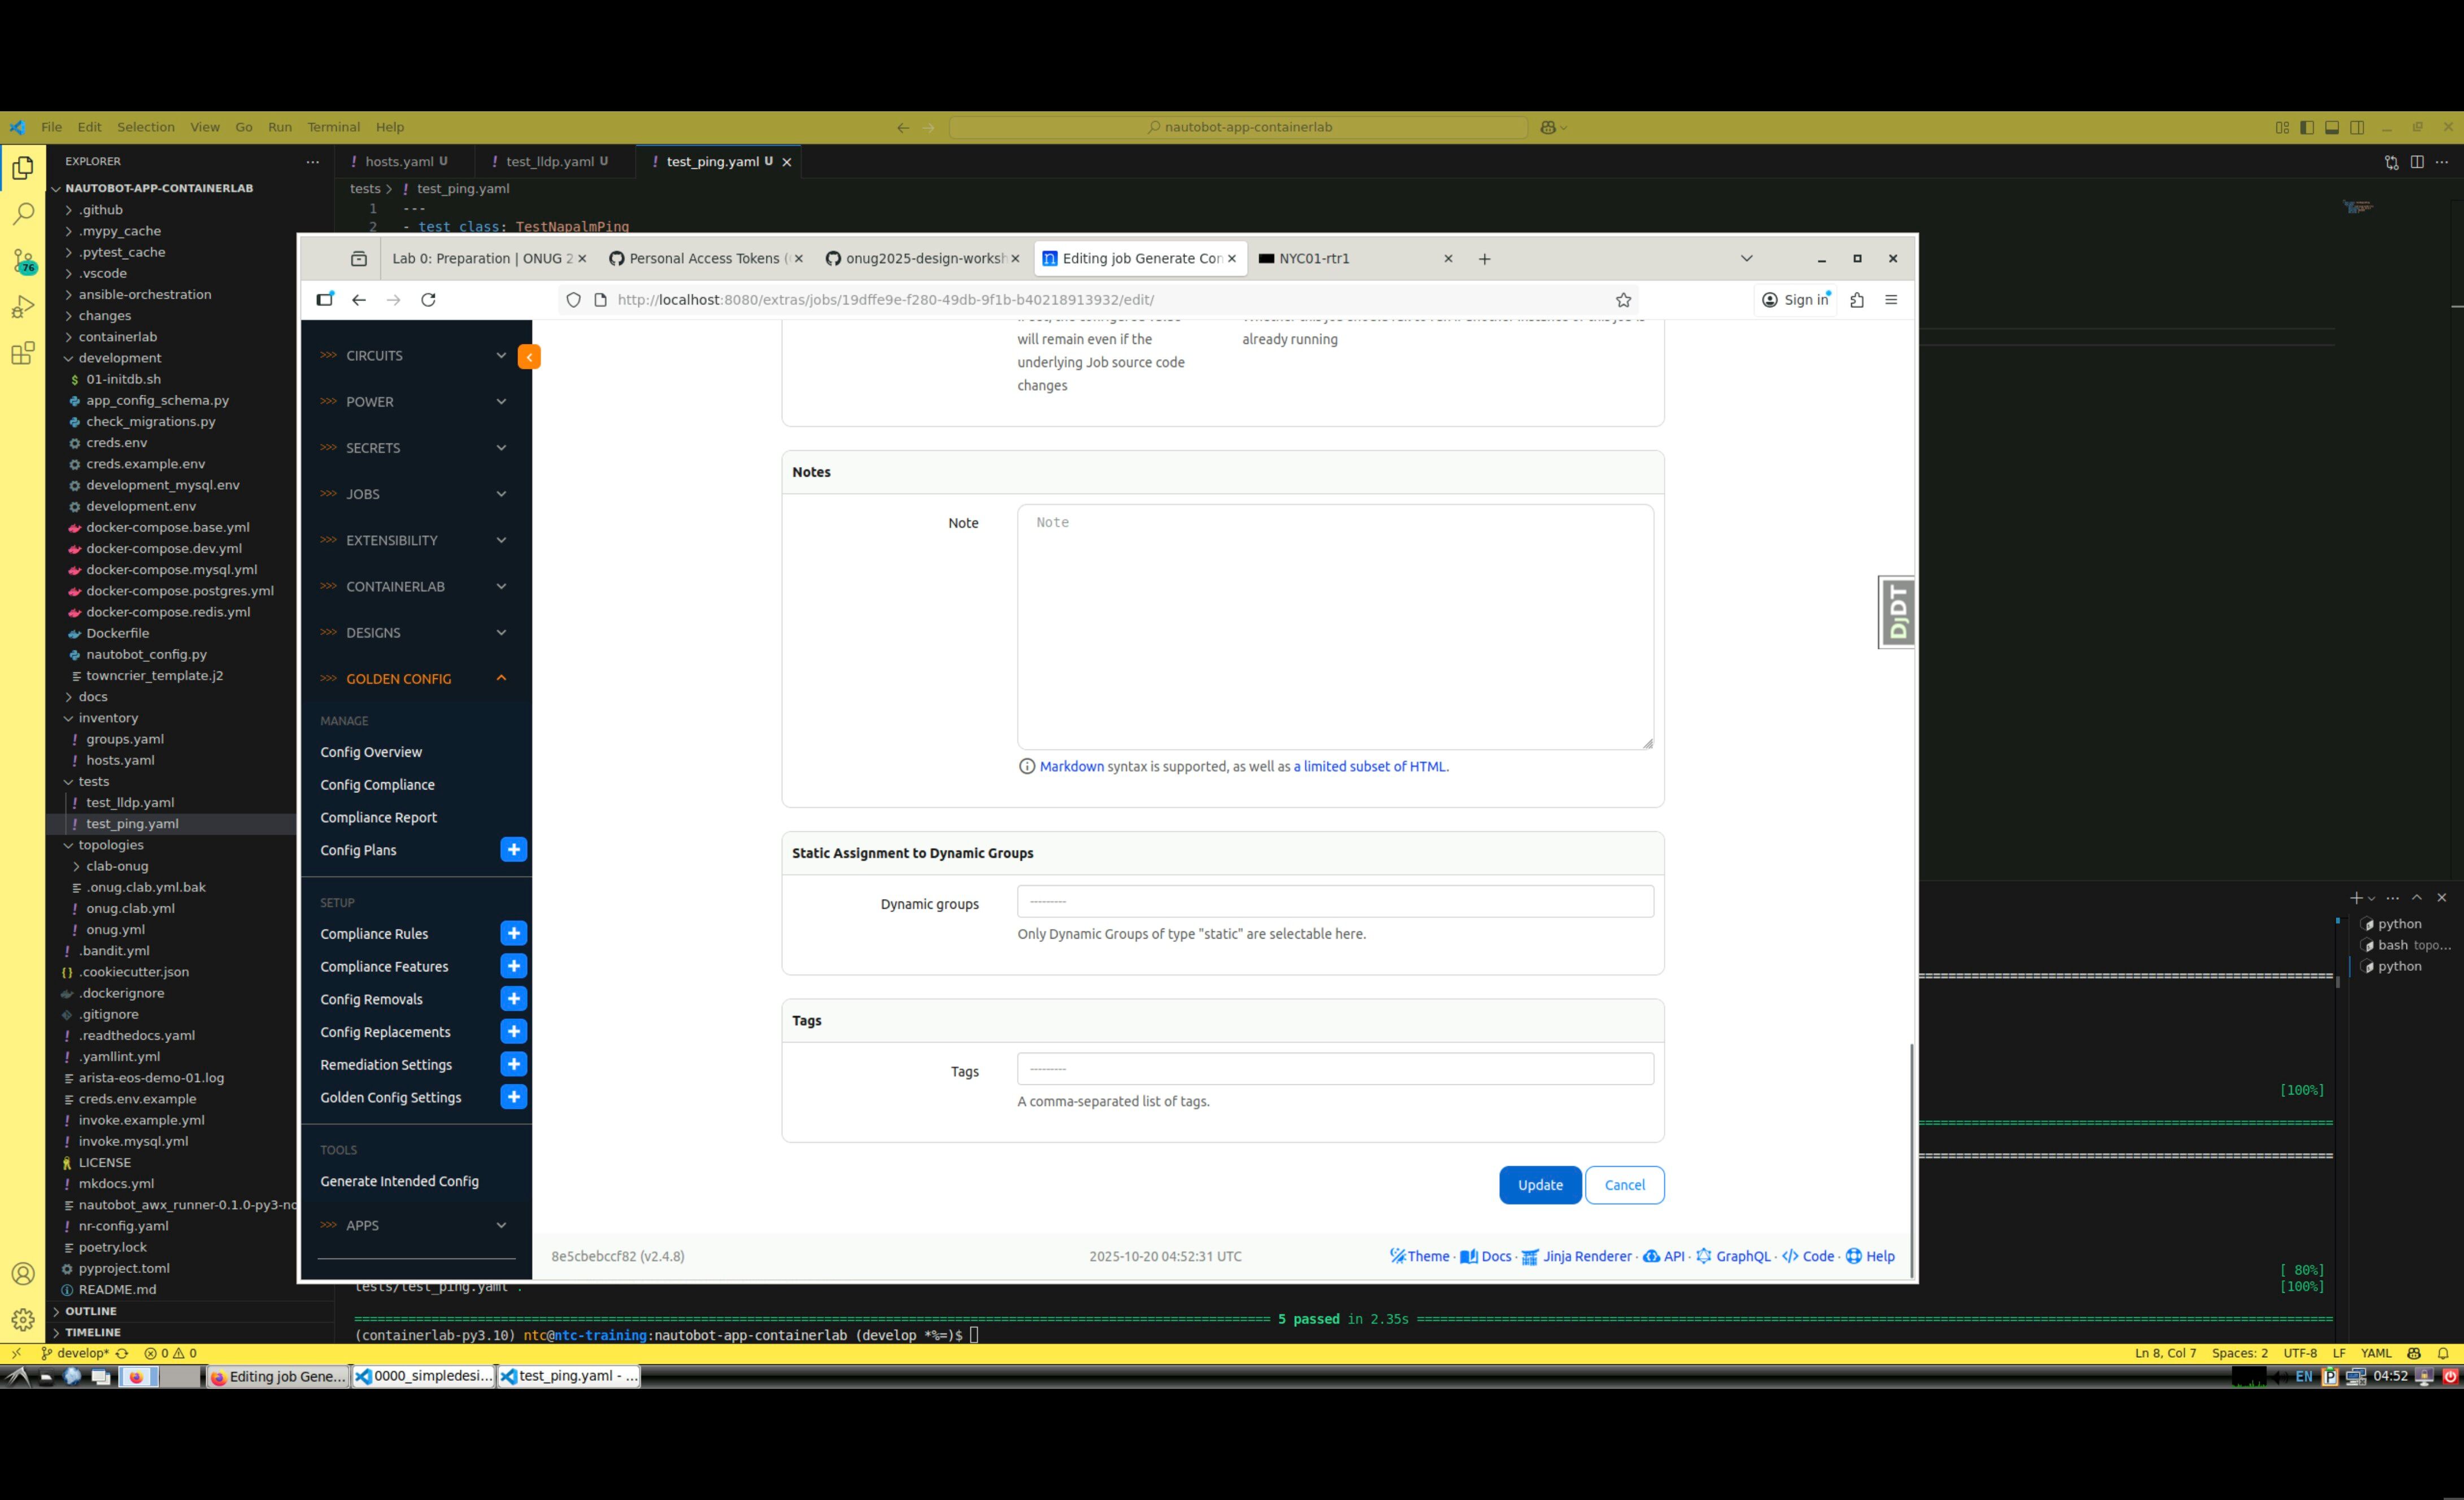Open the Django Debug Toolbar handle
The image size is (2464, 1500).
1897,612
